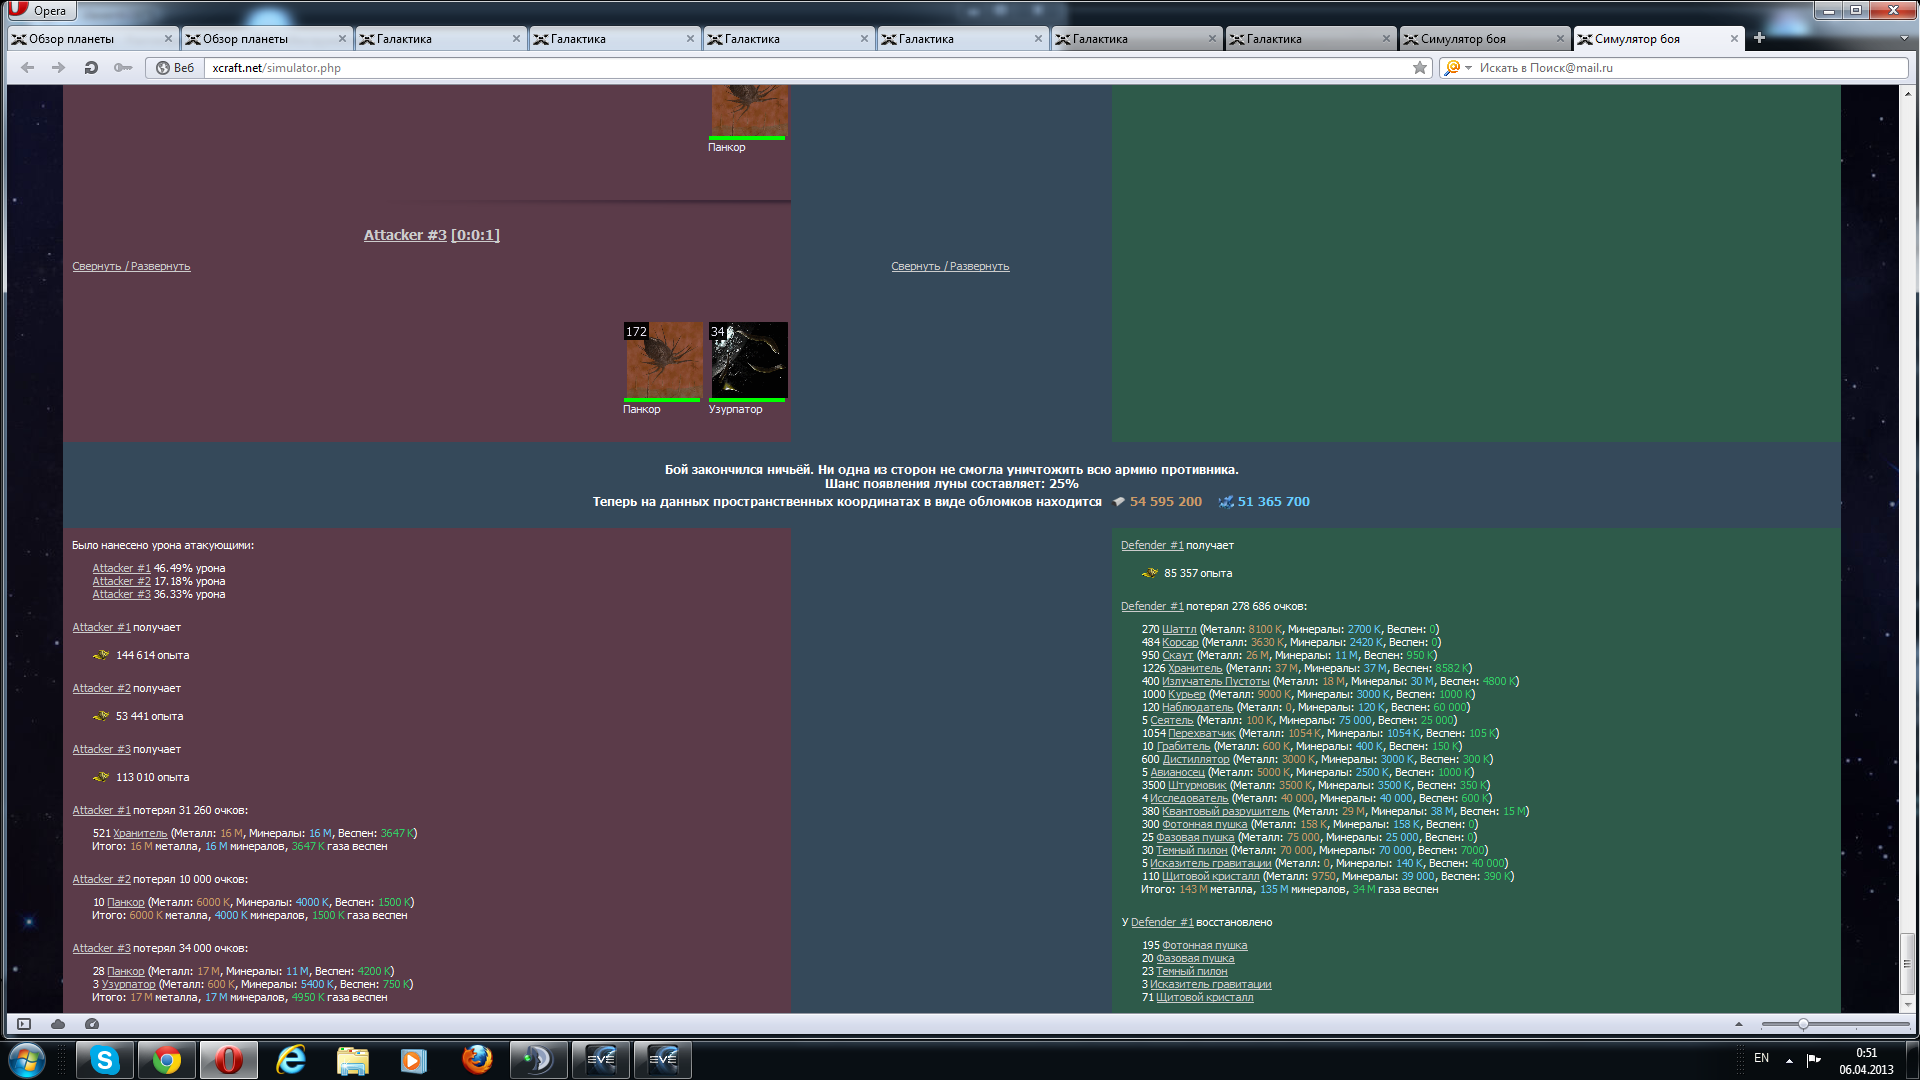Open the clock showing 0:51
The width and height of the screenshot is (1920, 1080).
(x=1866, y=1060)
